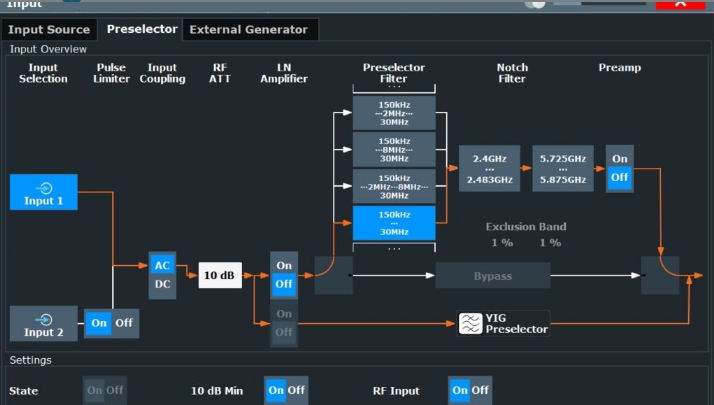The image size is (714, 405).
Task: Click the Bypass path block
Action: (493, 276)
